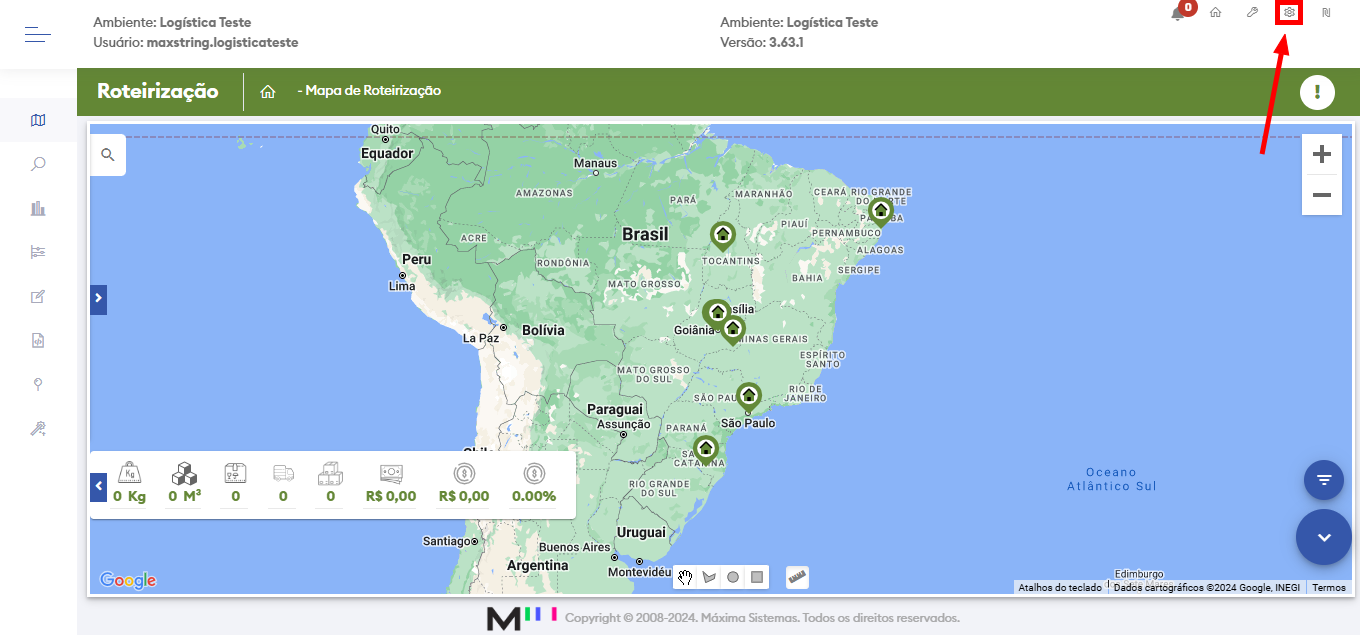Open the Termos link on the map
The image size is (1360, 635).
click(x=1328, y=587)
